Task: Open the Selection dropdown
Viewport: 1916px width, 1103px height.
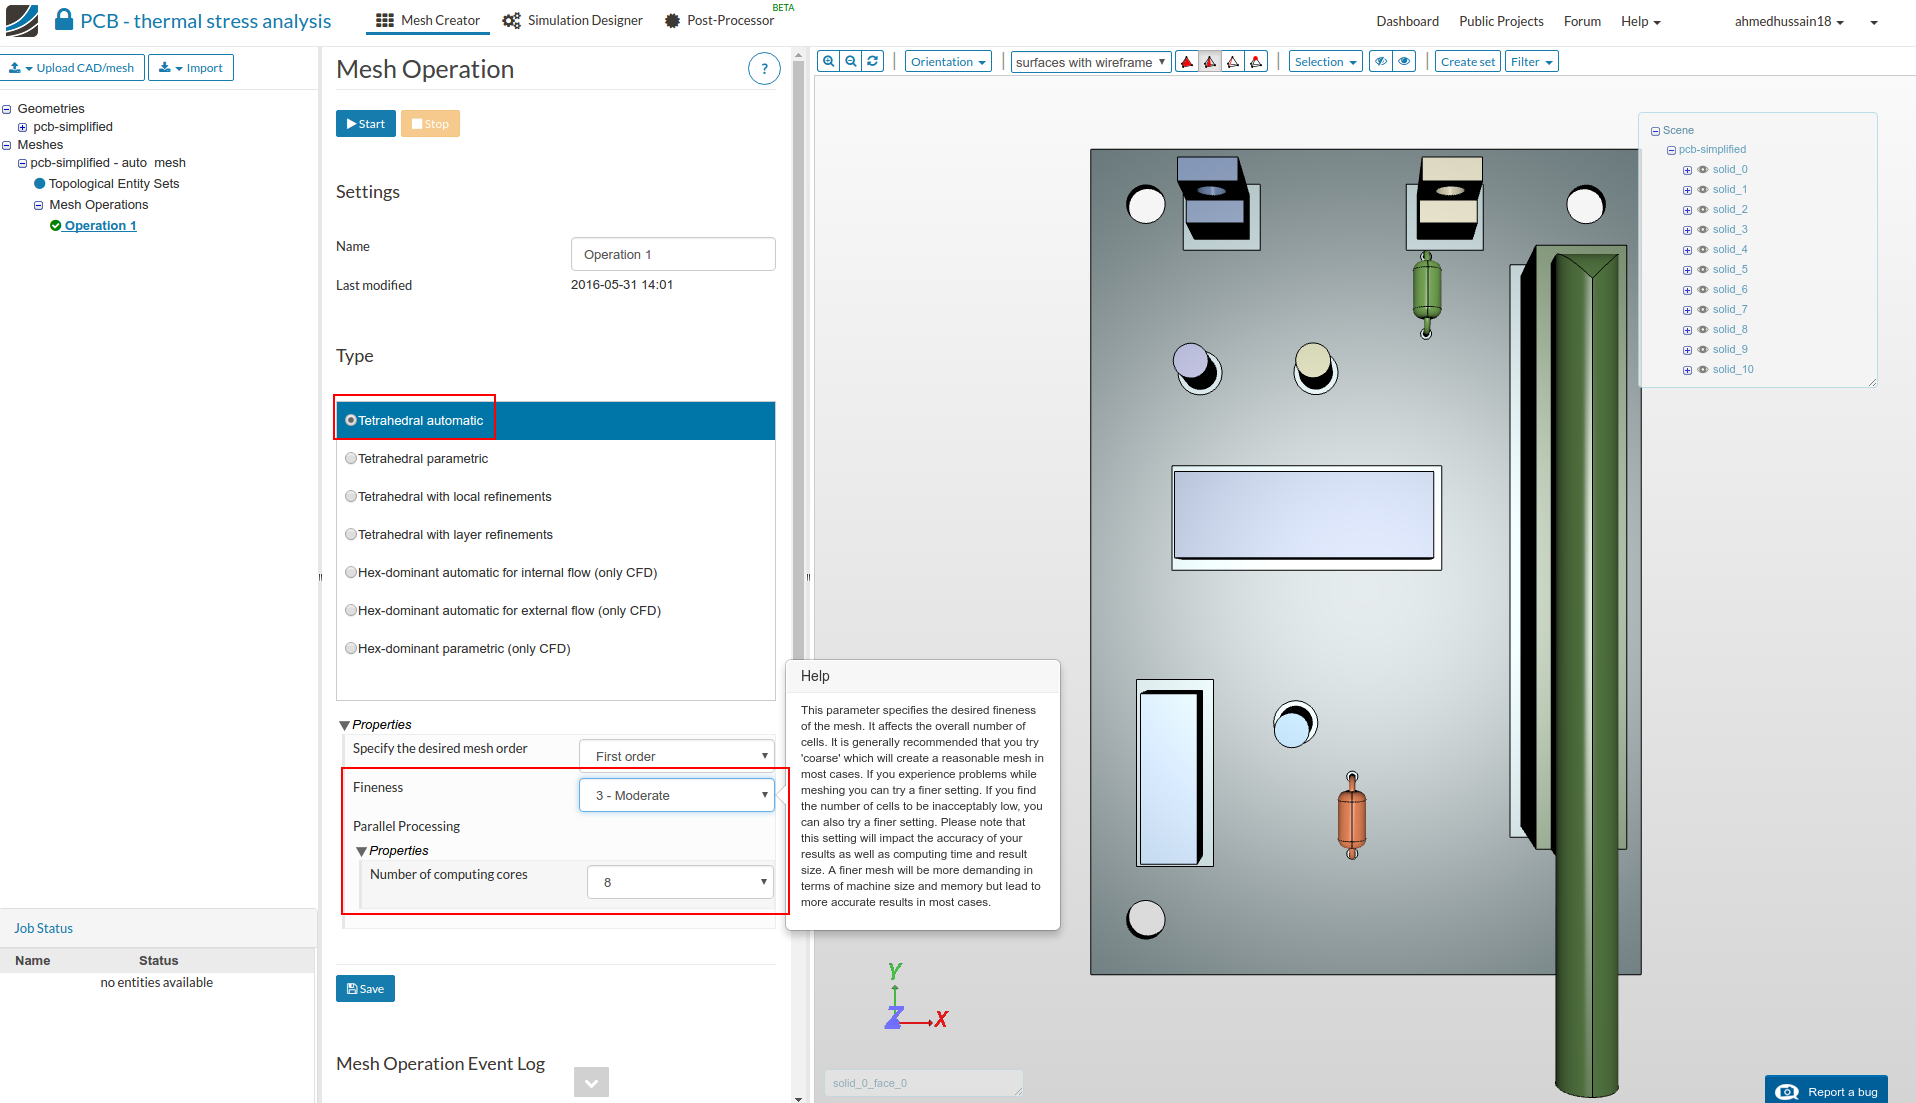Action: click(x=1325, y=62)
